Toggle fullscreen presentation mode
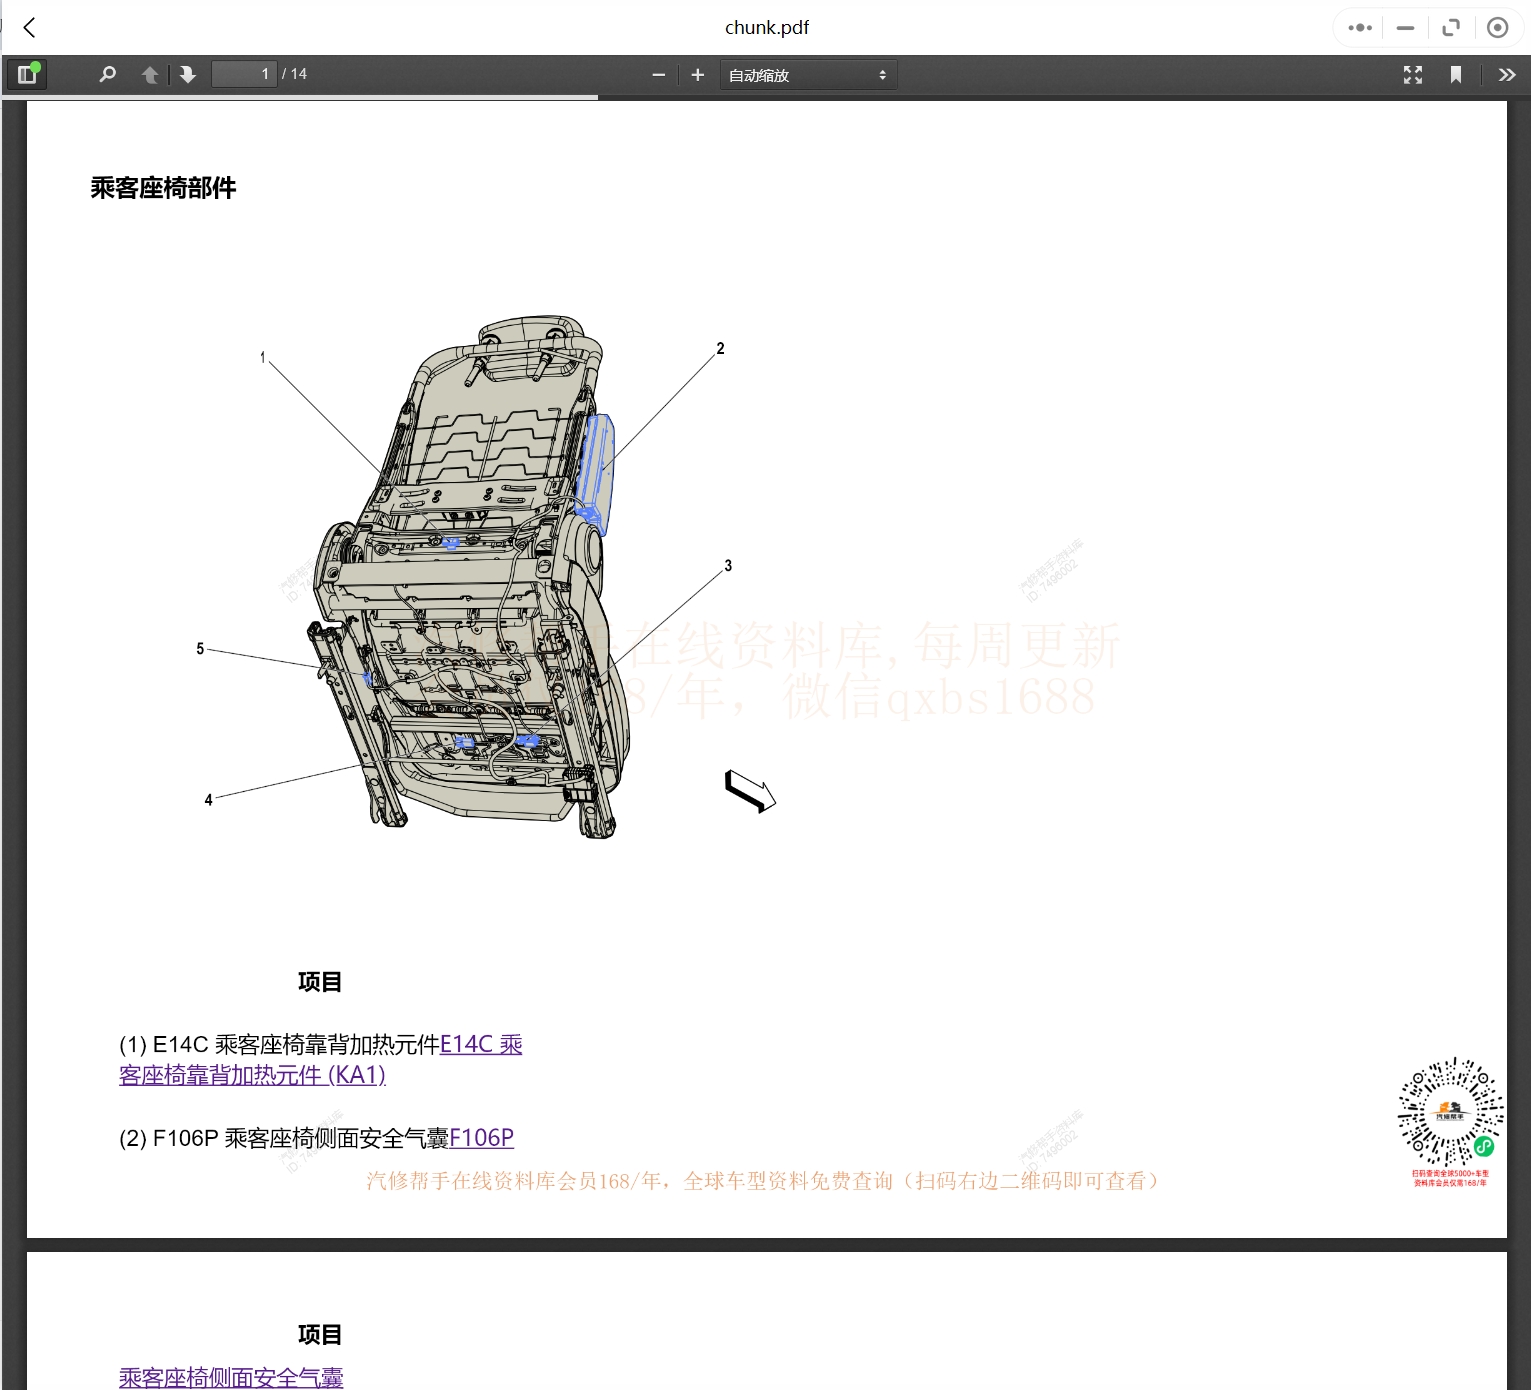The height and width of the screenshot is (1390, 1531). click(1413, 74)
